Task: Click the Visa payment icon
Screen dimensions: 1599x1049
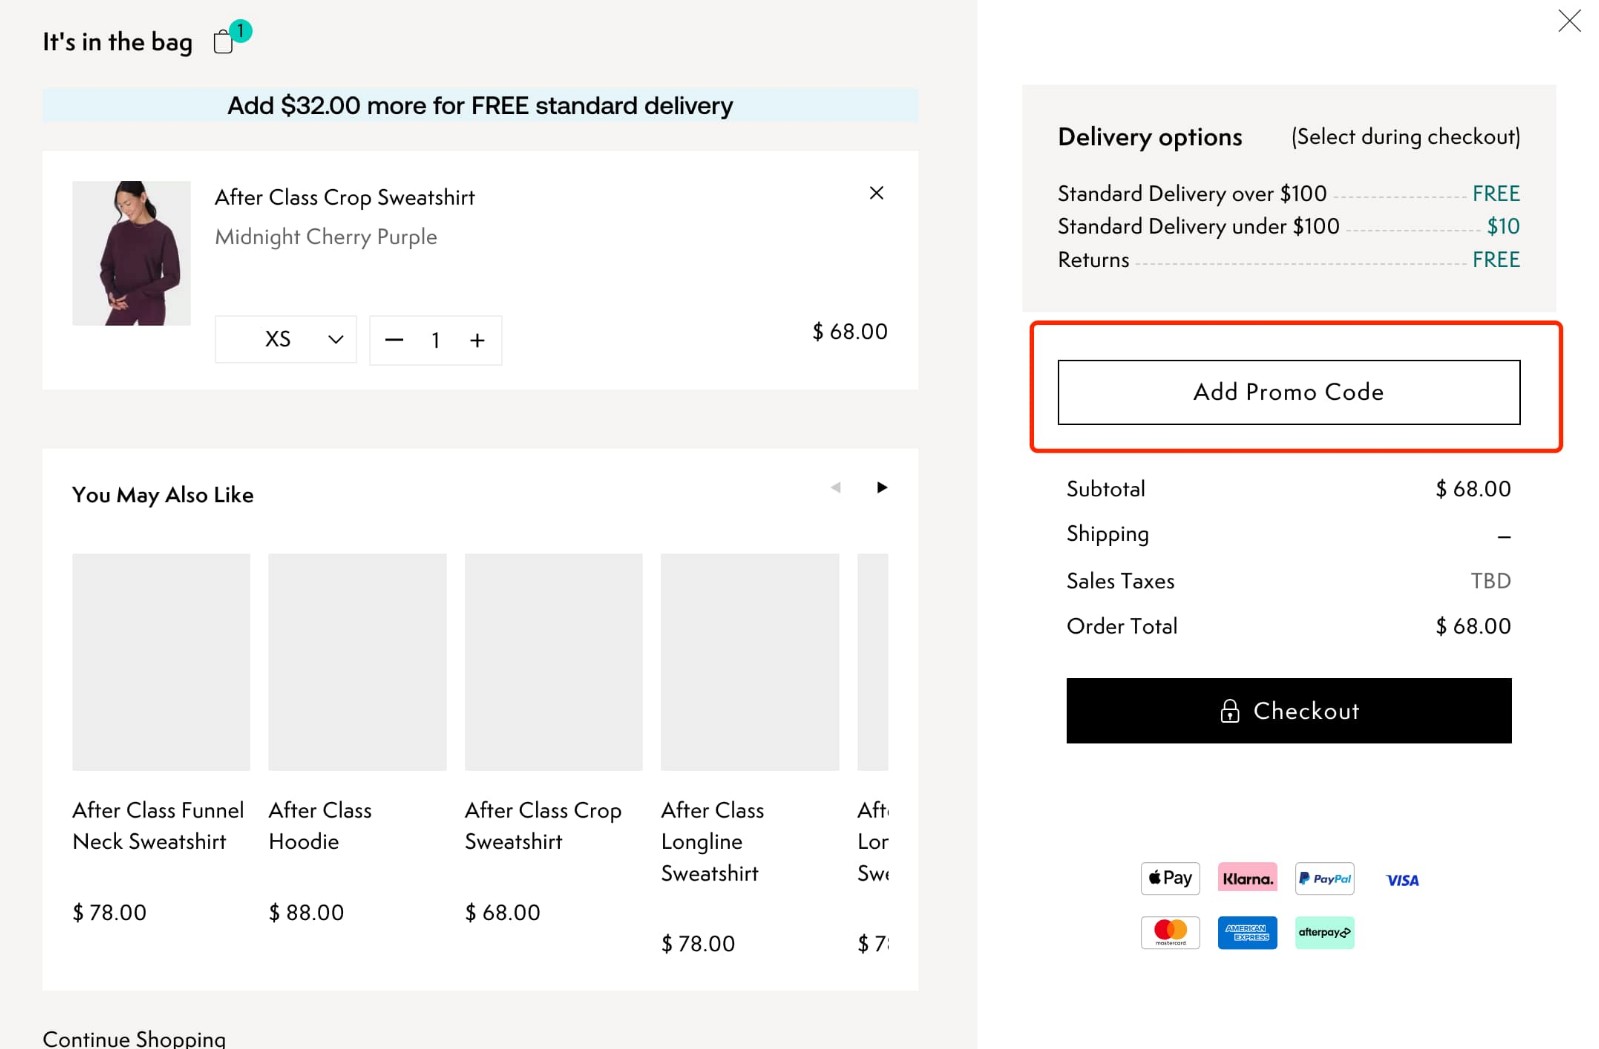Action: [x=1401, y=880]
